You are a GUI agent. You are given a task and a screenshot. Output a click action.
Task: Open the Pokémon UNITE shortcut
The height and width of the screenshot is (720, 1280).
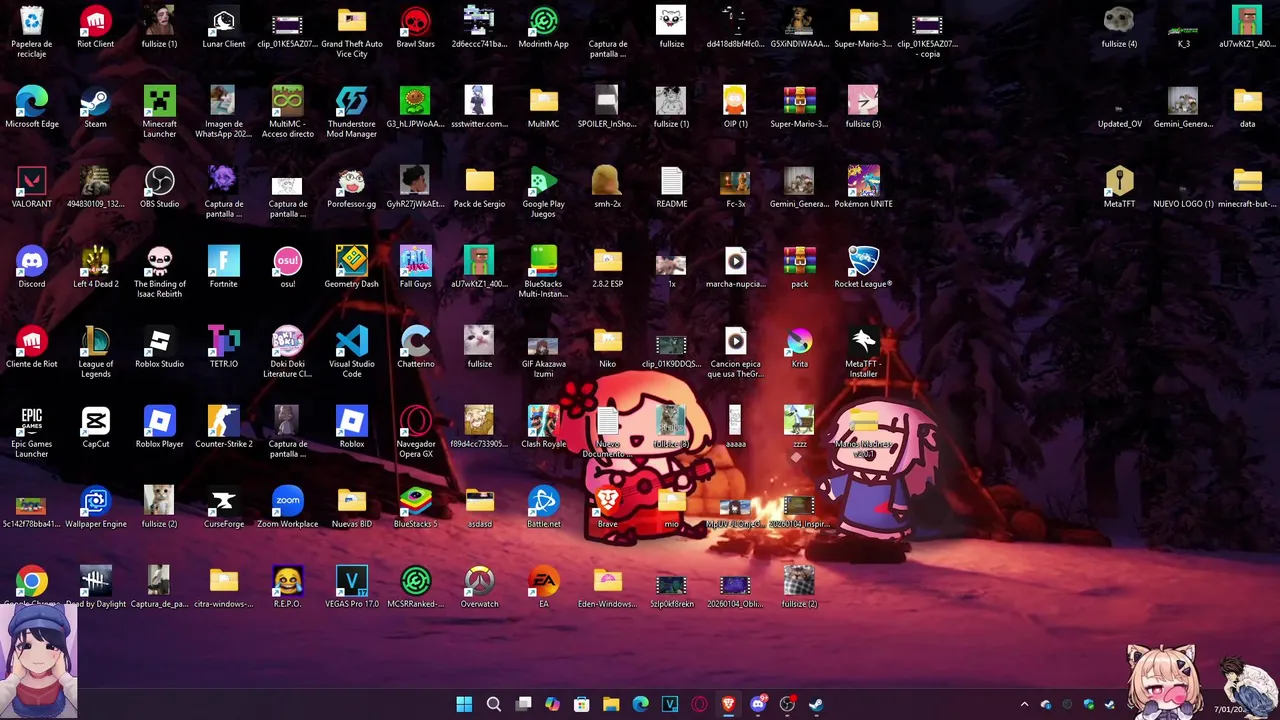pos(864,182)
